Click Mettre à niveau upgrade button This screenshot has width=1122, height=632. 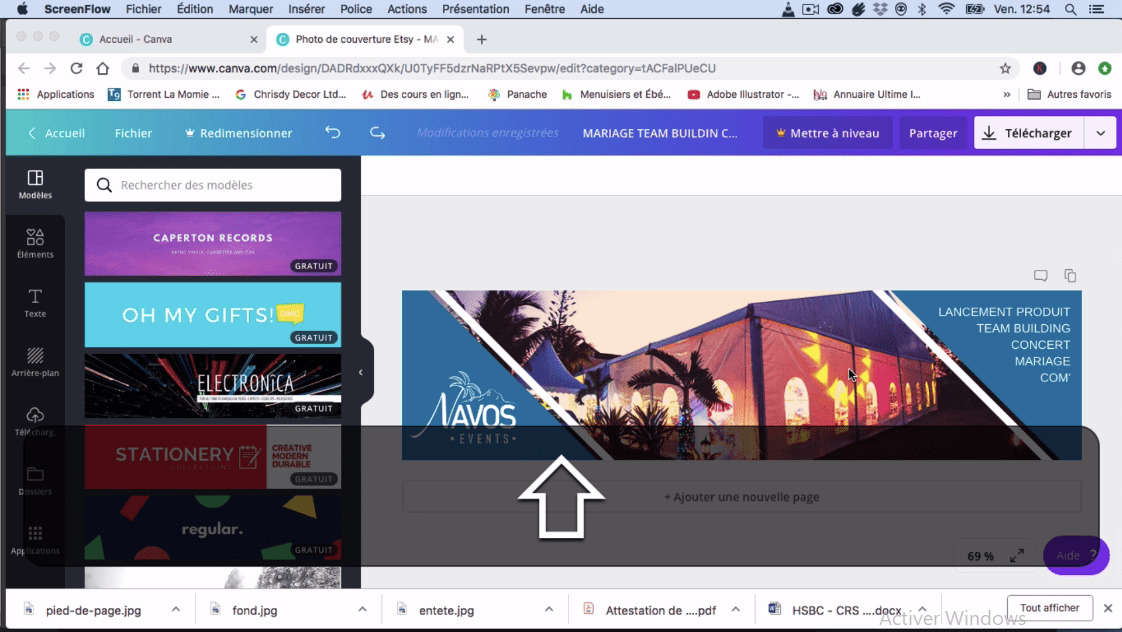pos(827,133)
